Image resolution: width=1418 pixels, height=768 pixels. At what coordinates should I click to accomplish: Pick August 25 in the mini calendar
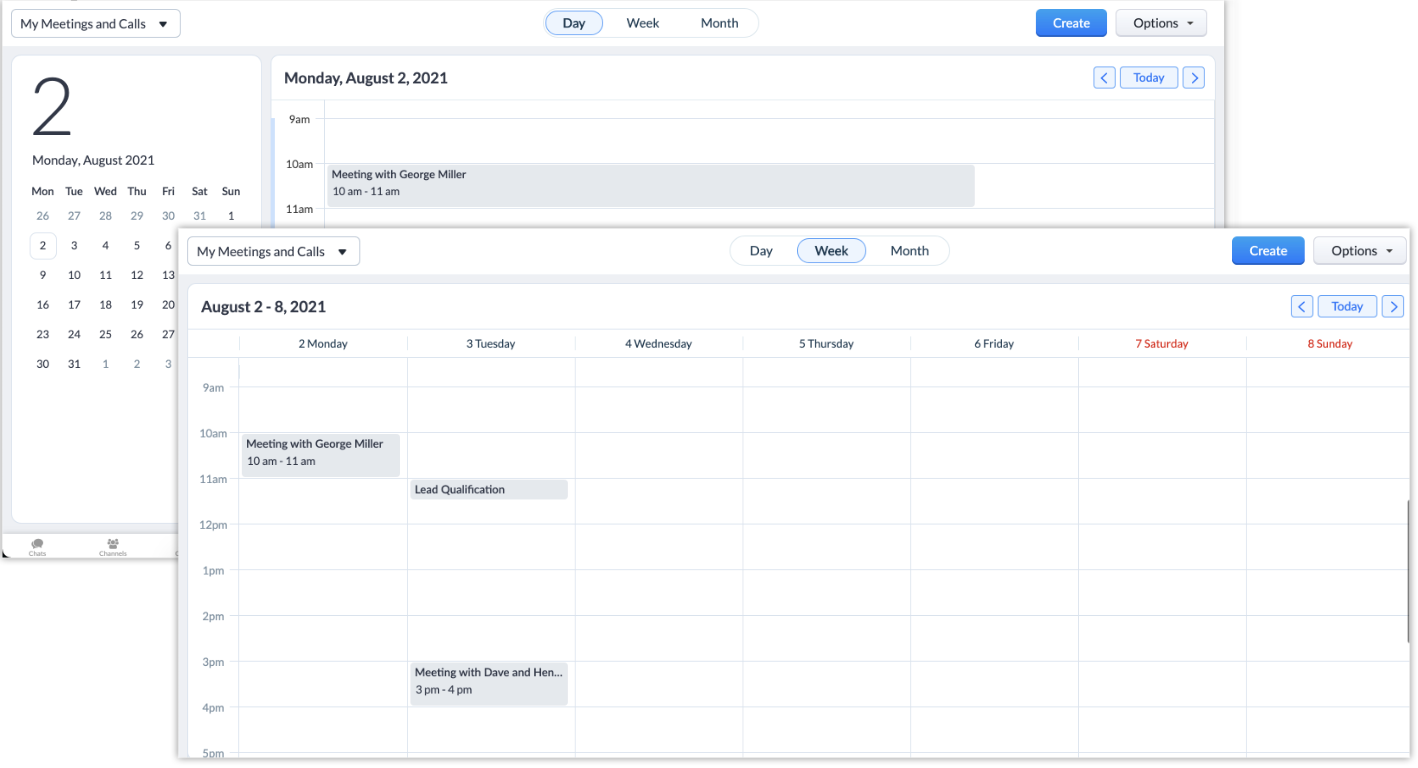click(105, 335)
